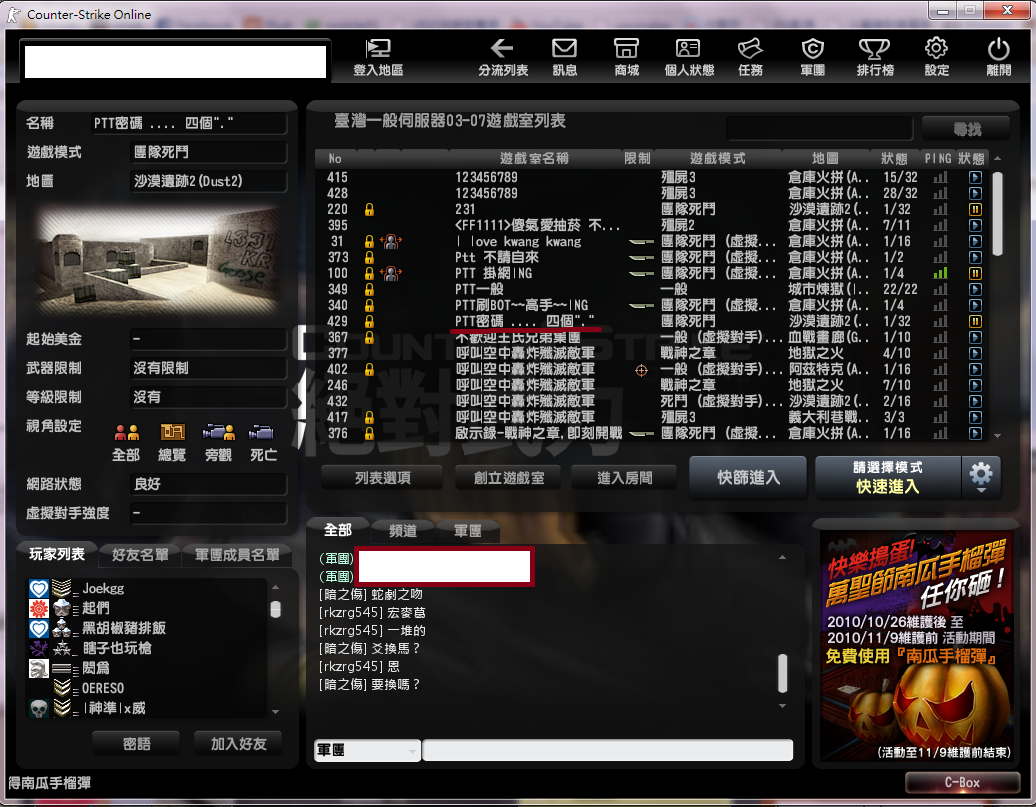This screenshot has width=1036, height=807.
Task: Click the 加入好友 add friend button
Action: [239, 744]
